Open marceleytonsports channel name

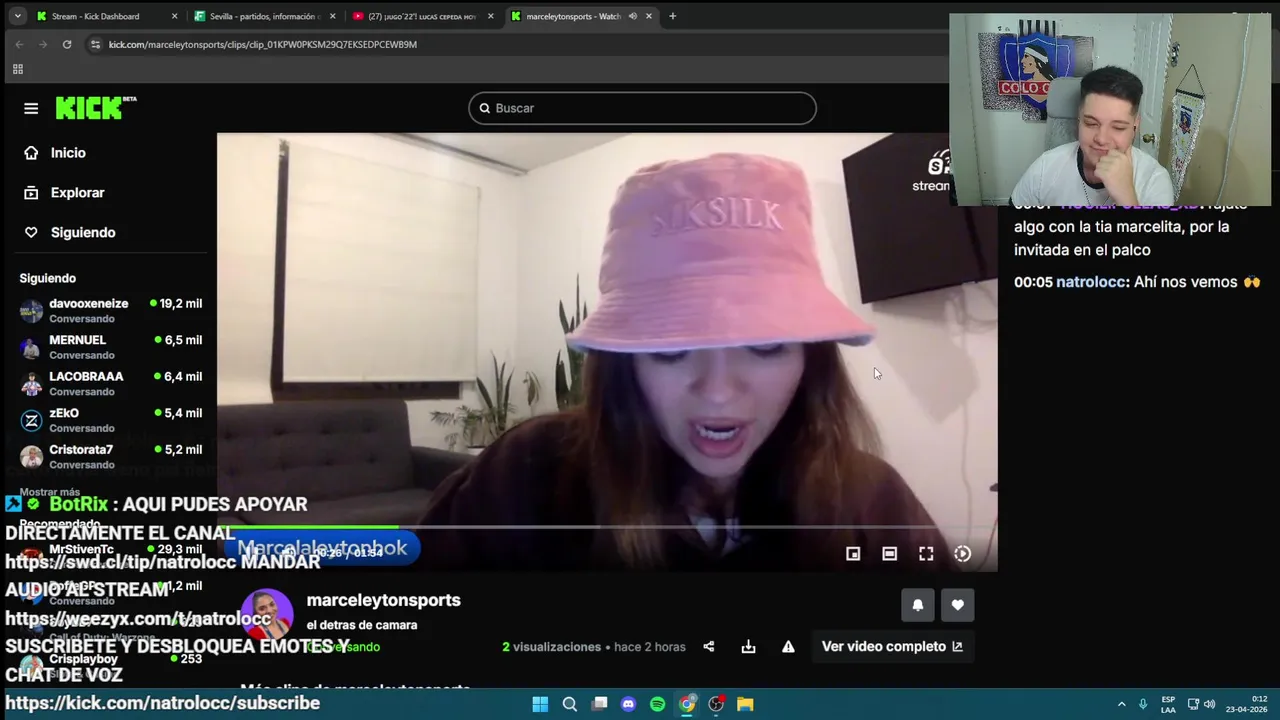383,600
